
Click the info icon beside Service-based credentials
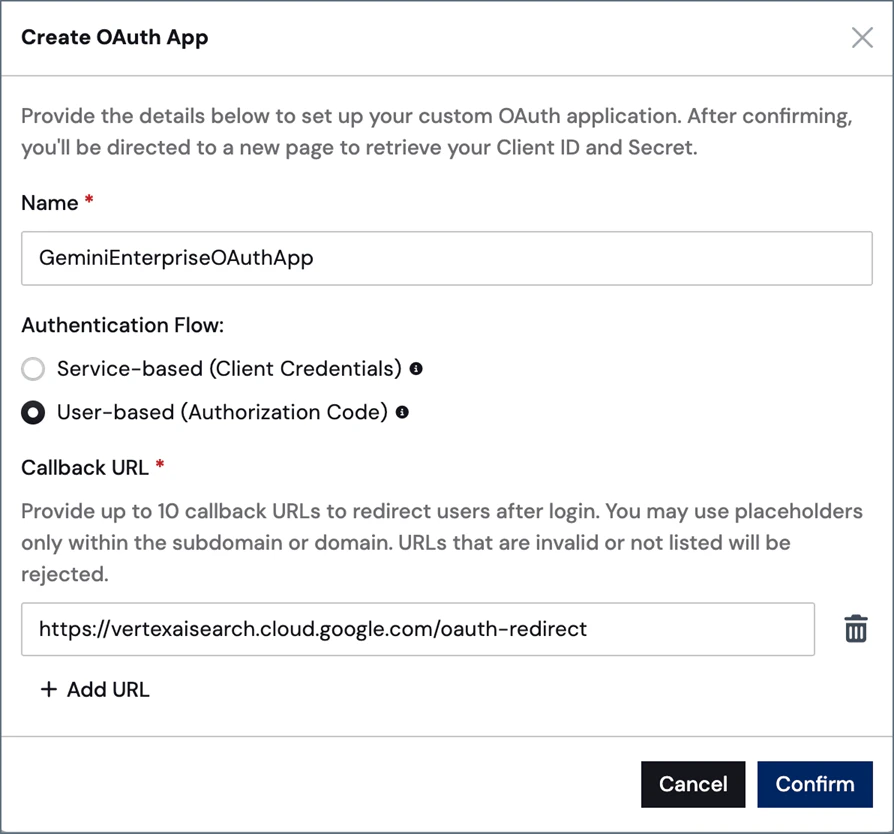click(418, 369)
